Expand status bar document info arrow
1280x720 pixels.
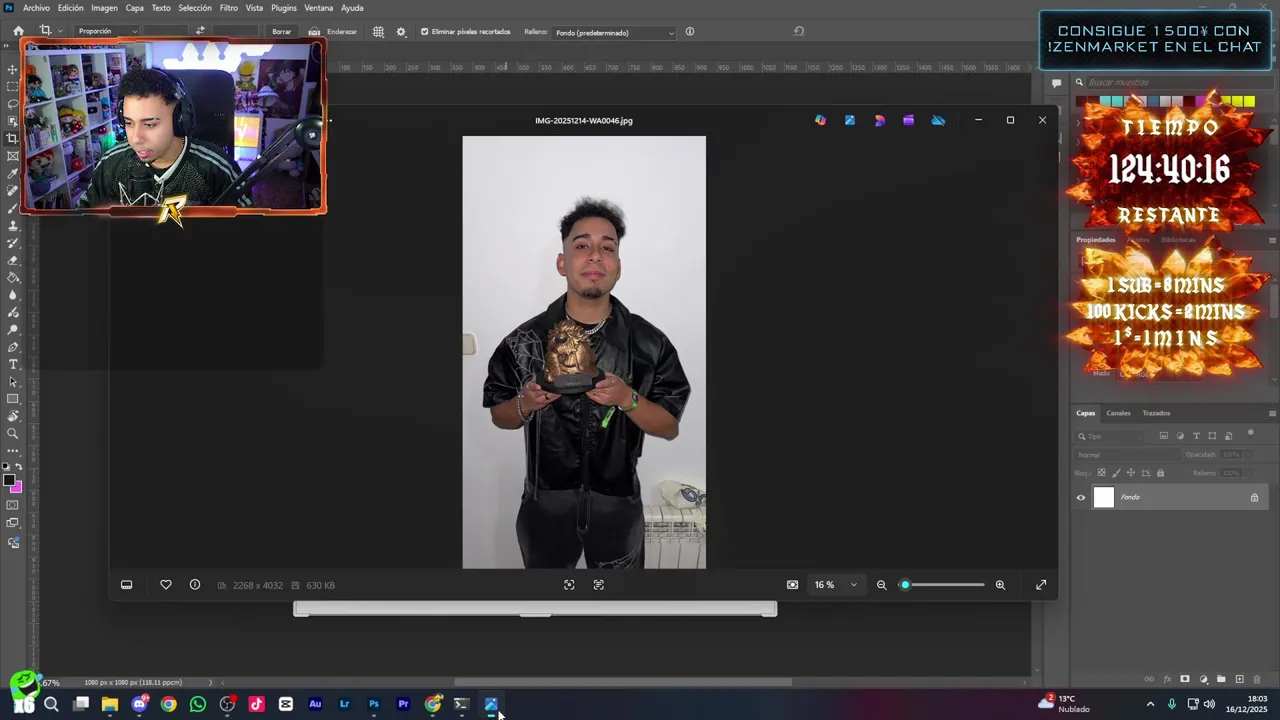(210, 683)
